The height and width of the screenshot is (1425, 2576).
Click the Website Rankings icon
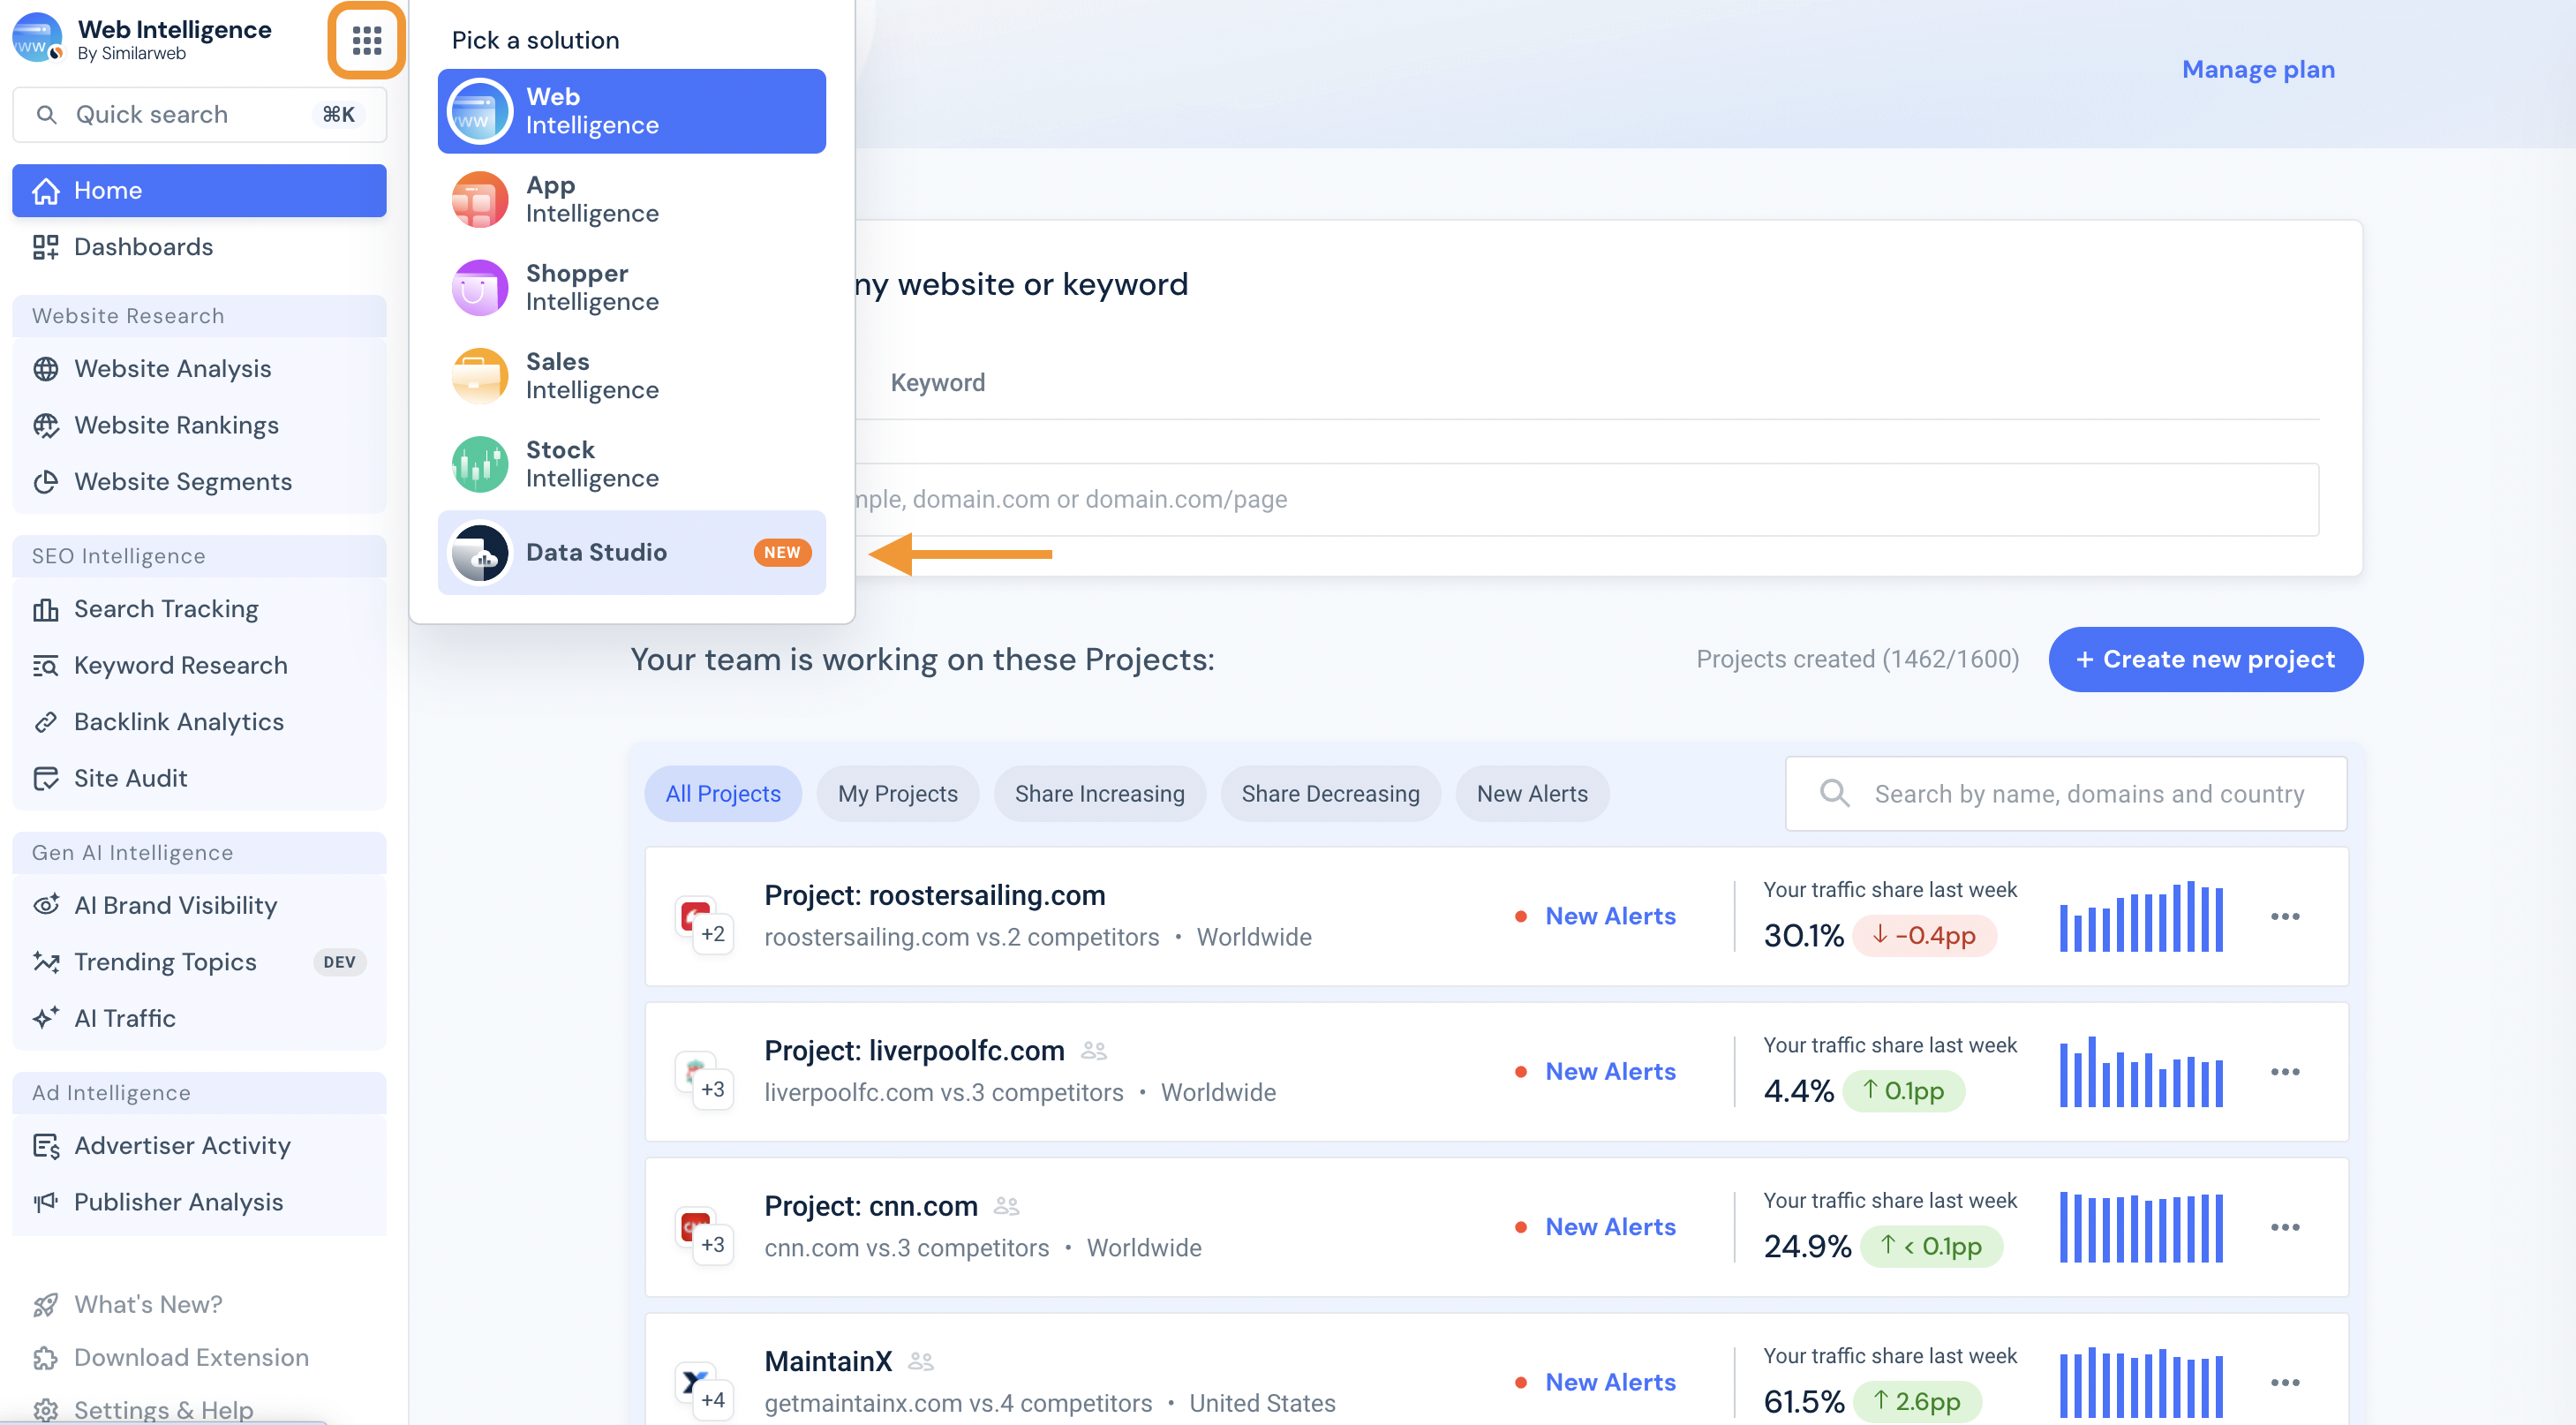tap(46, 426)
